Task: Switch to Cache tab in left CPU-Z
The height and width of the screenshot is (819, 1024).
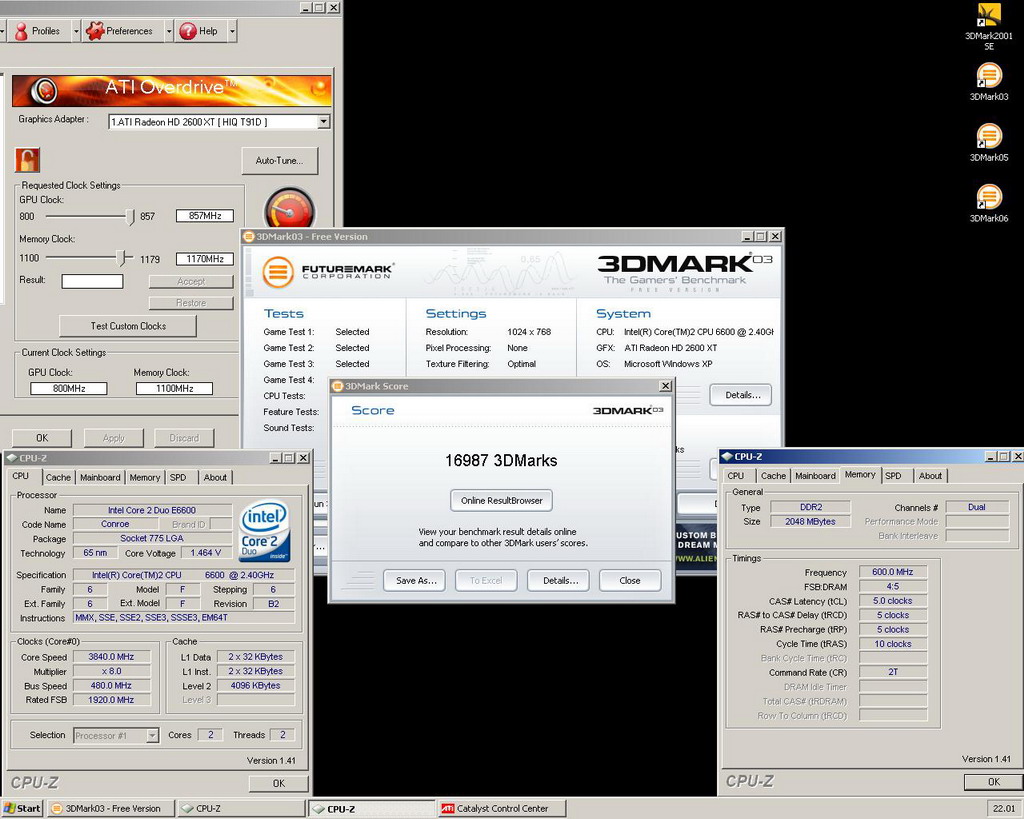Action: [x=58, y=477]
